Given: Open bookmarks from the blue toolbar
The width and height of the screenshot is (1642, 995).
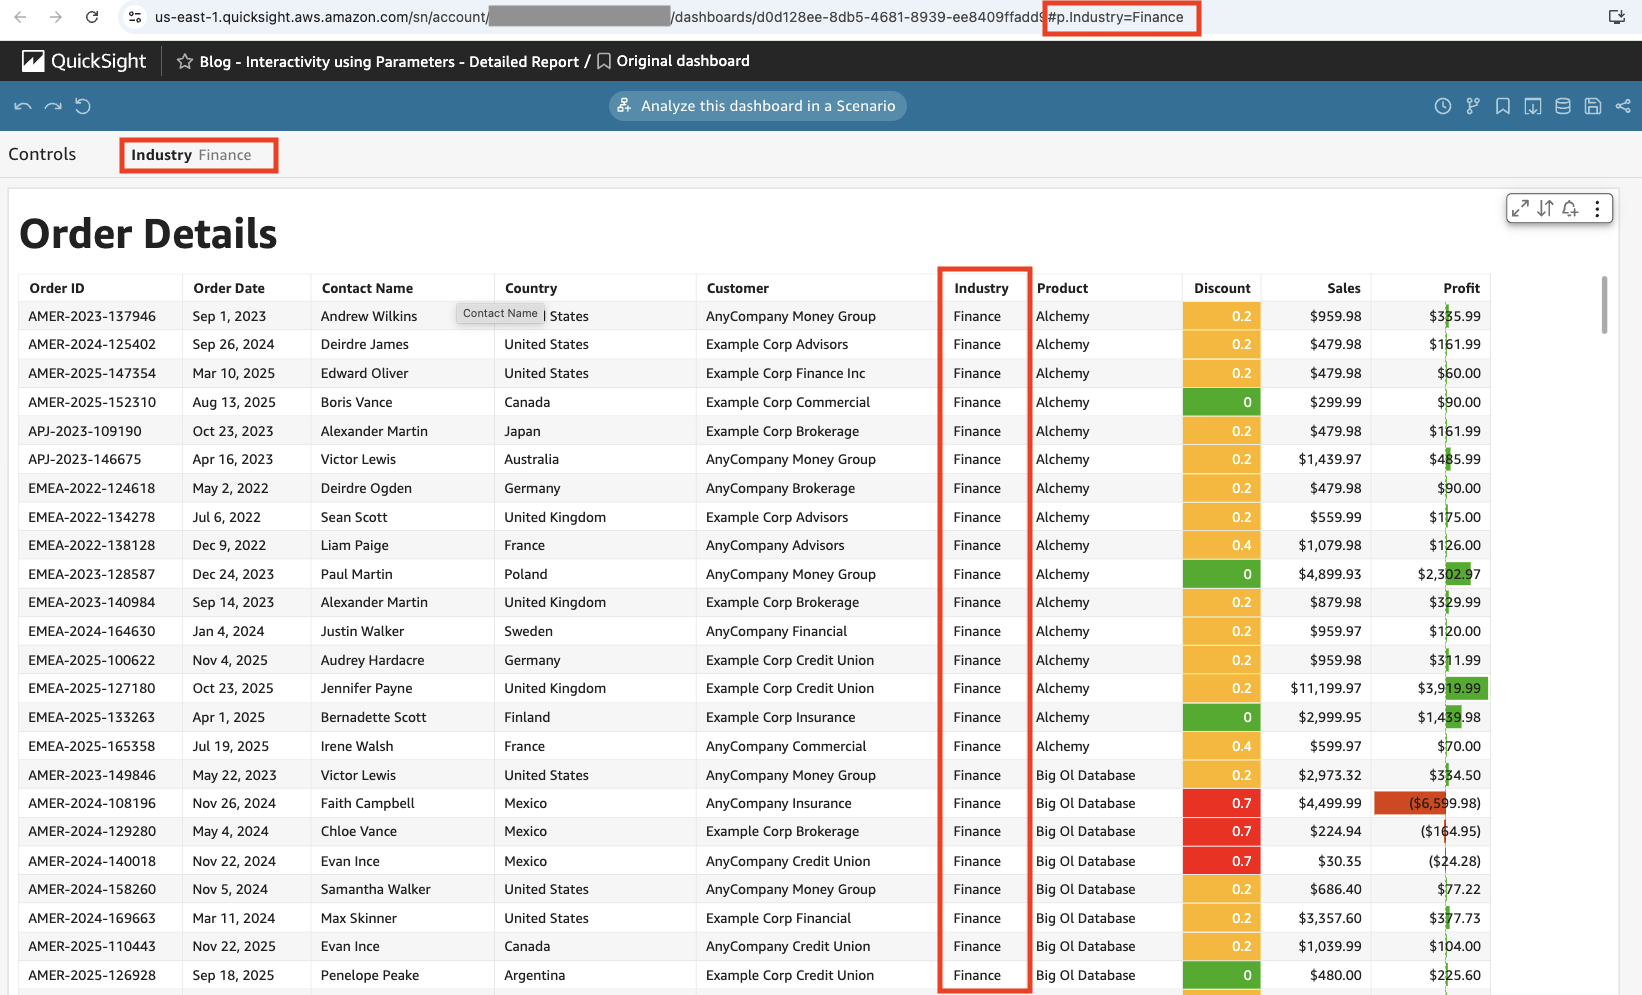Looking at the screenshot, I should click(1503, 106).
